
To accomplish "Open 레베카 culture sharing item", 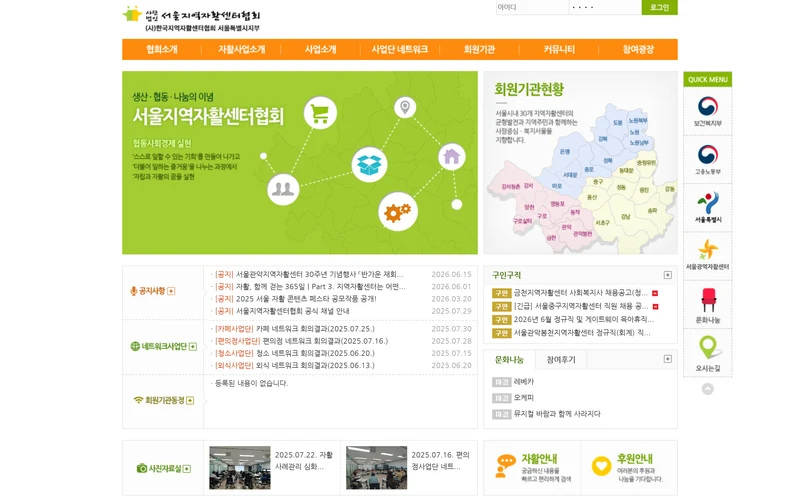I will [x=523, y=382].
